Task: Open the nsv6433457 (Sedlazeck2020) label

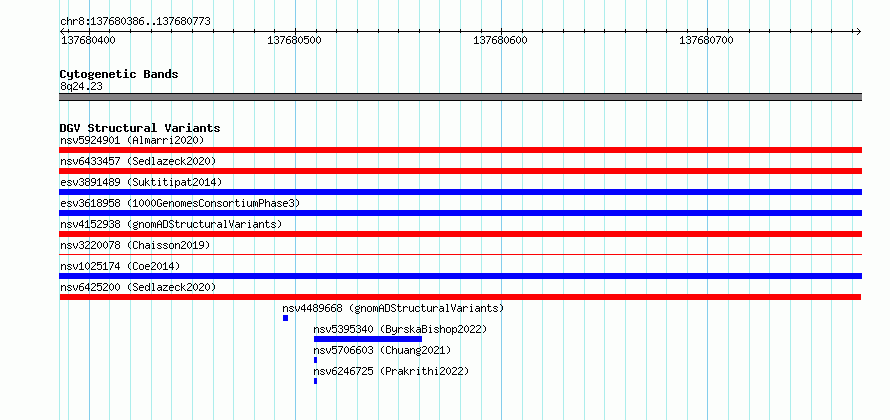Action: point(138,161)
